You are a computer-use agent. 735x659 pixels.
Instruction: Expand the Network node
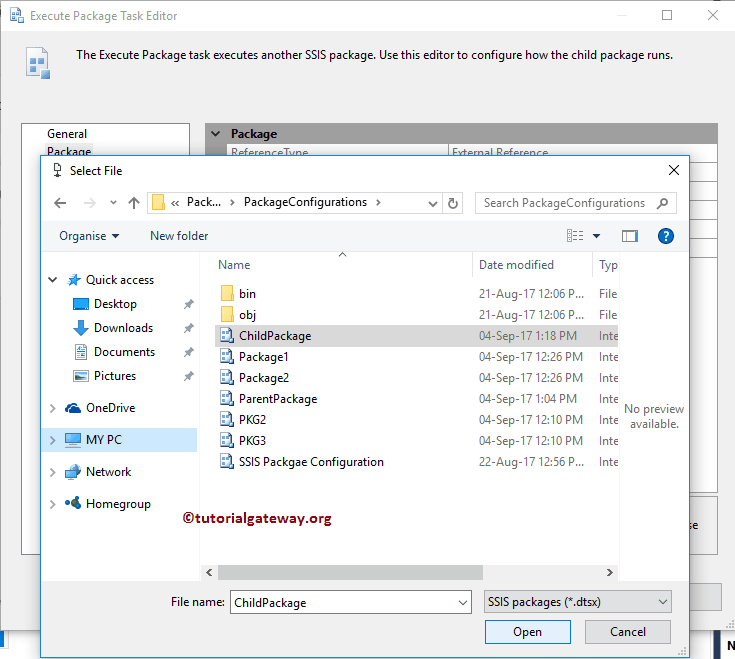pyautogui.click(x=52, y=472)
